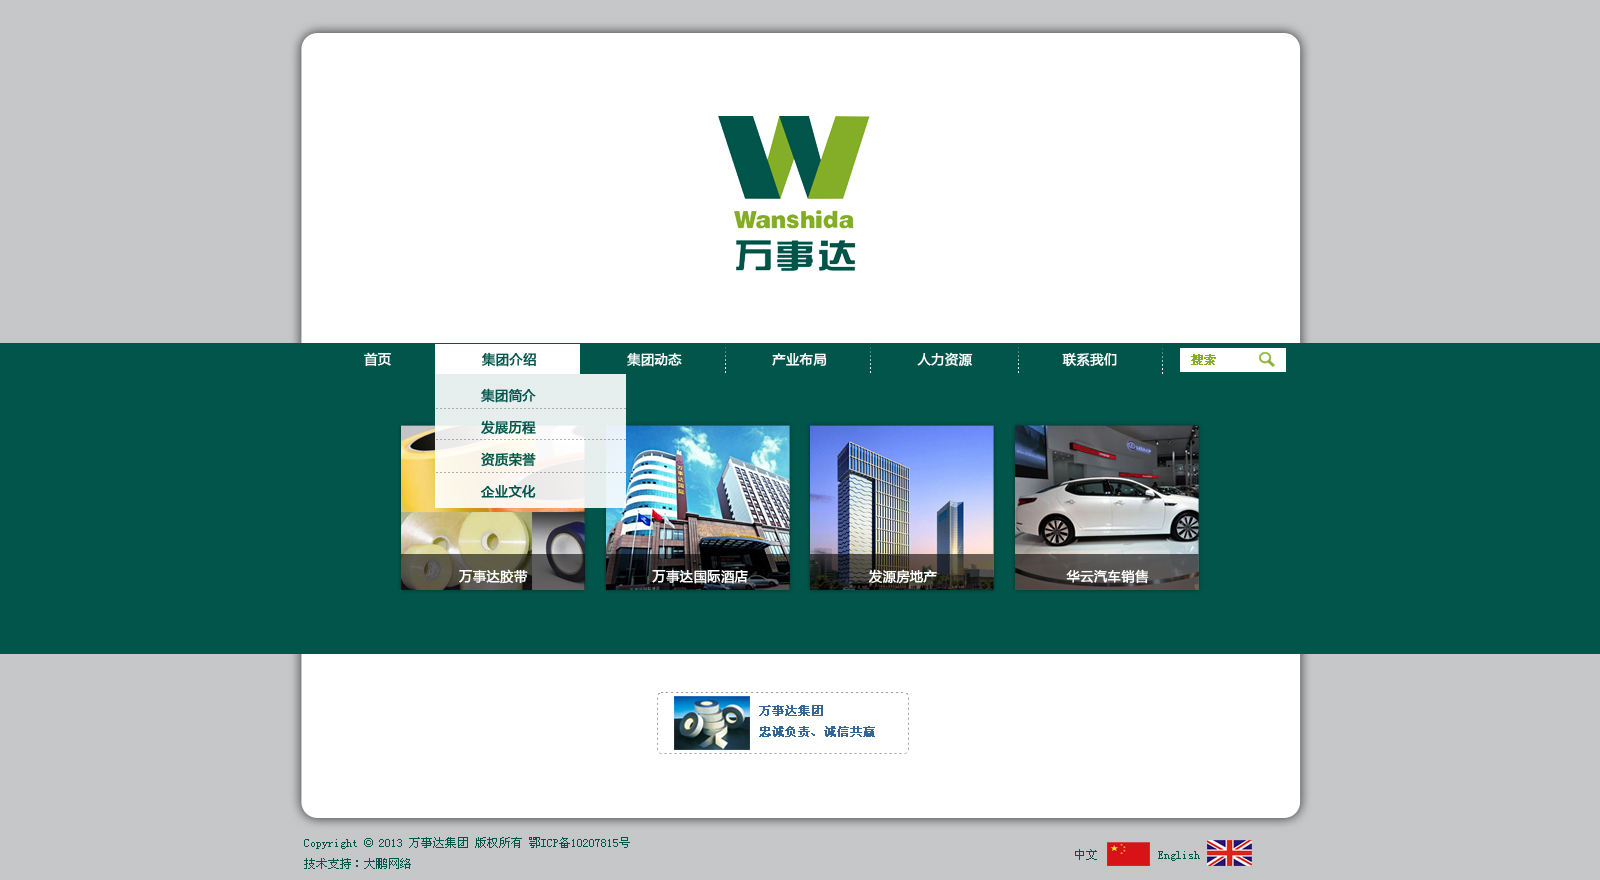Click the tape rolls banner image
Image resolution: width=1600 pixels, height=880 pixels.
[x=712, y=723]
